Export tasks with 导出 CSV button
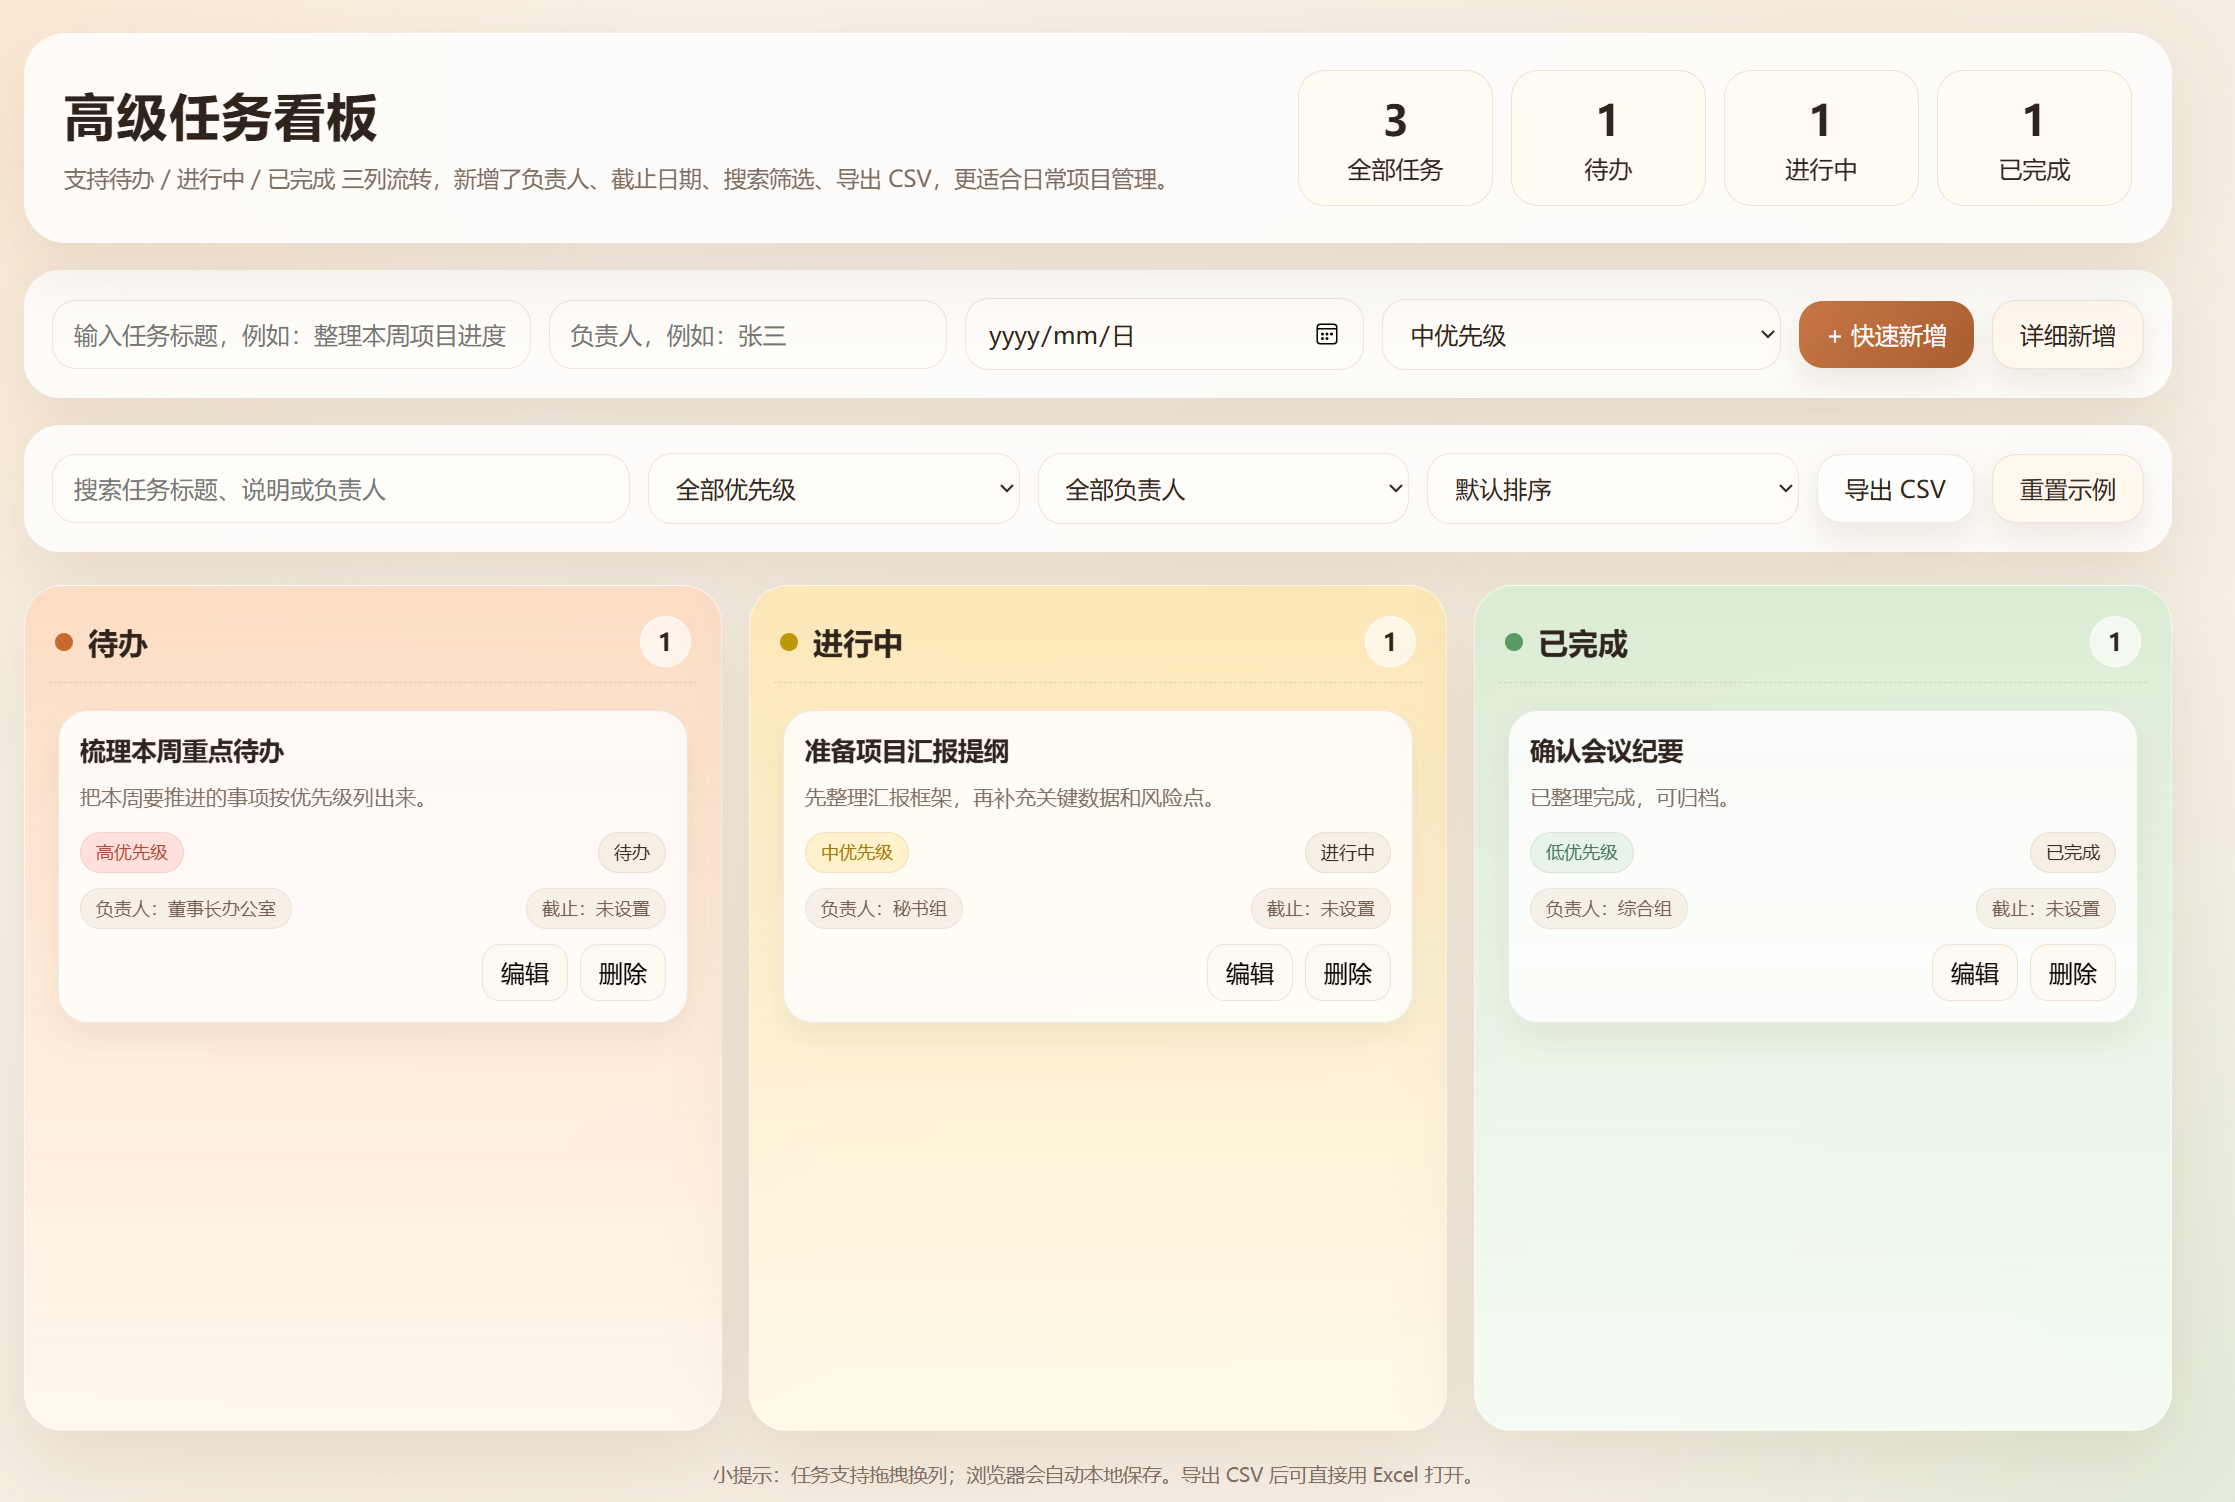 tap(1894, 489)
